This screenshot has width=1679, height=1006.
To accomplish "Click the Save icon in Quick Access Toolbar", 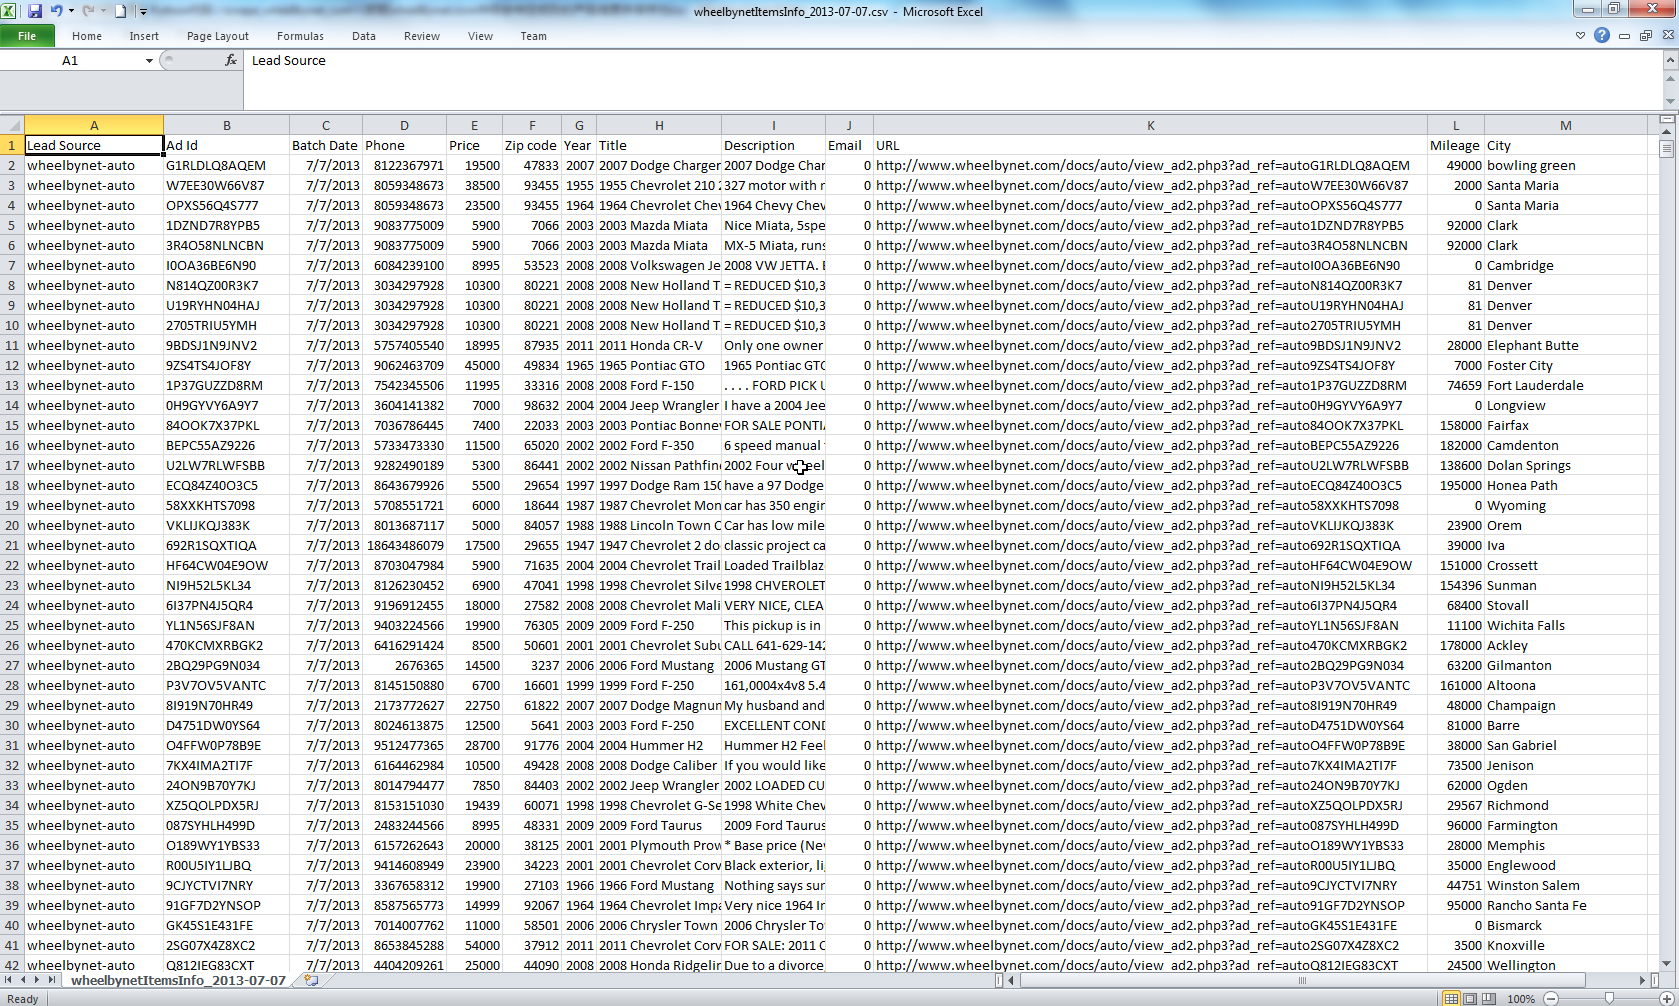I will coord(35,11).
